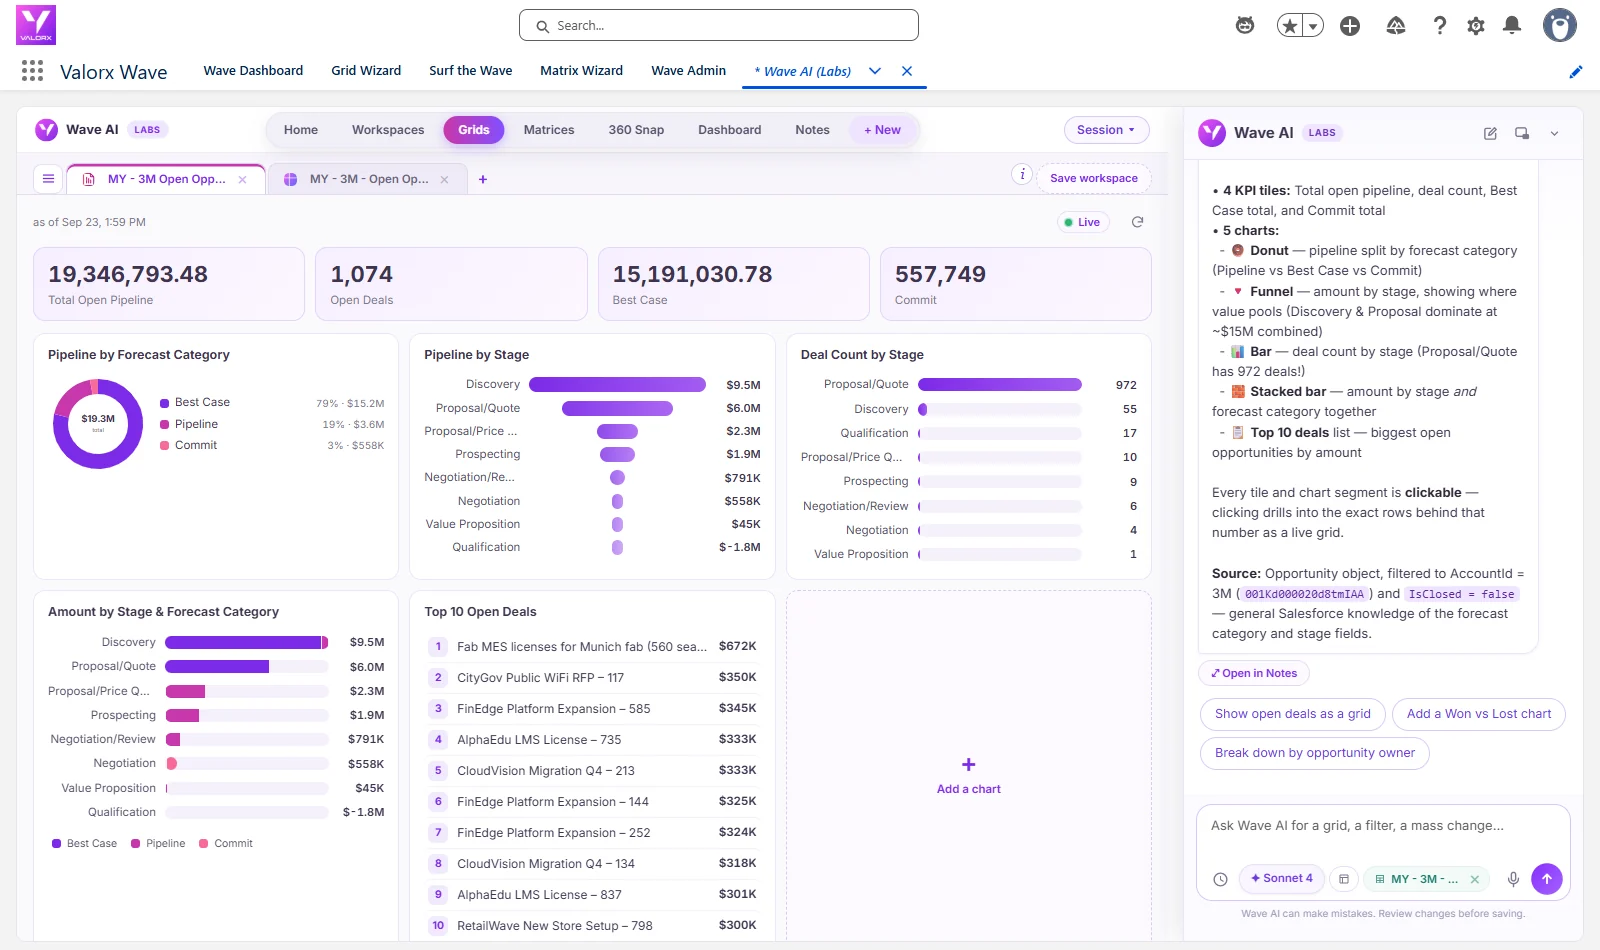The height and width of the screenshot is (950, 1600).
Task: Open the Astro guidance center icon
Action: 1245,26
